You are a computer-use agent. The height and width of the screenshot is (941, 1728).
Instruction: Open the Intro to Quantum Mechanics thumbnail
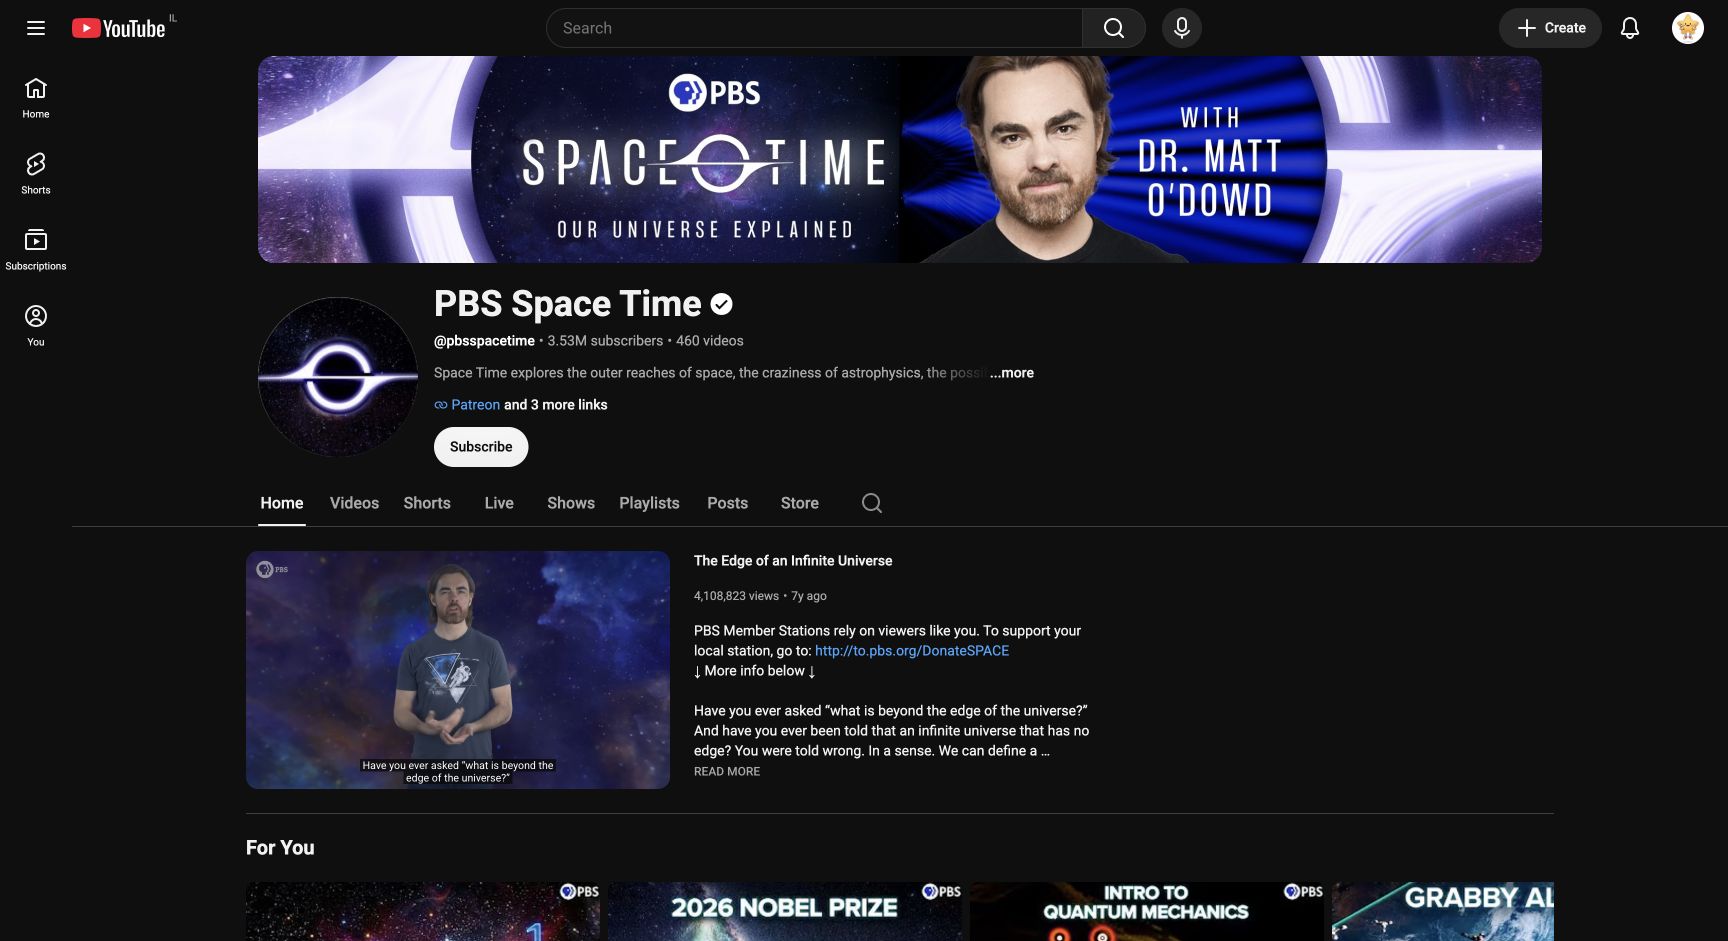tap(1147, 911)
